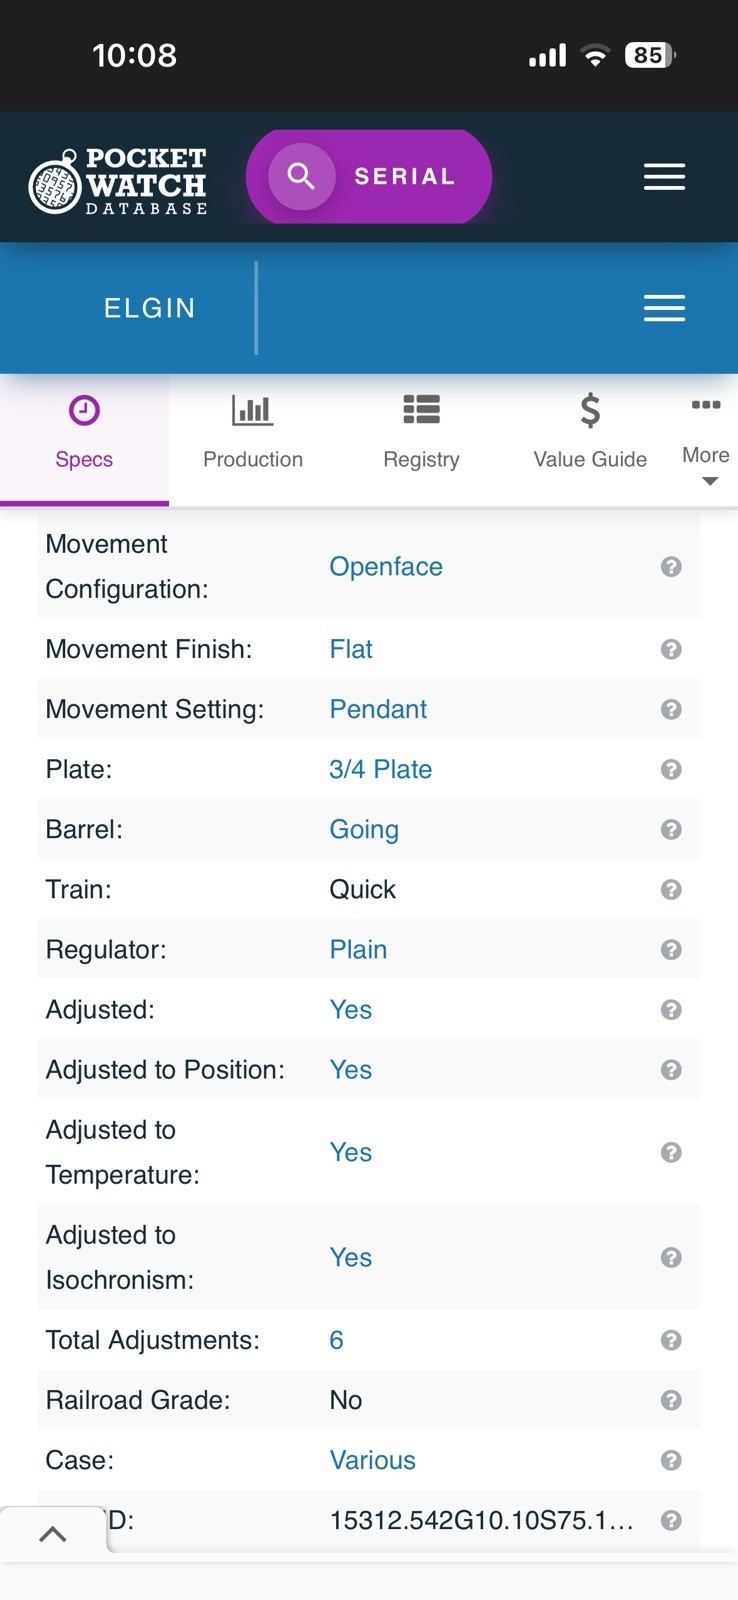This screenshot has height=1600, width=738.
Task: Open the Value Guide tab
Action: pyautogui.click(x=590, y=432)
